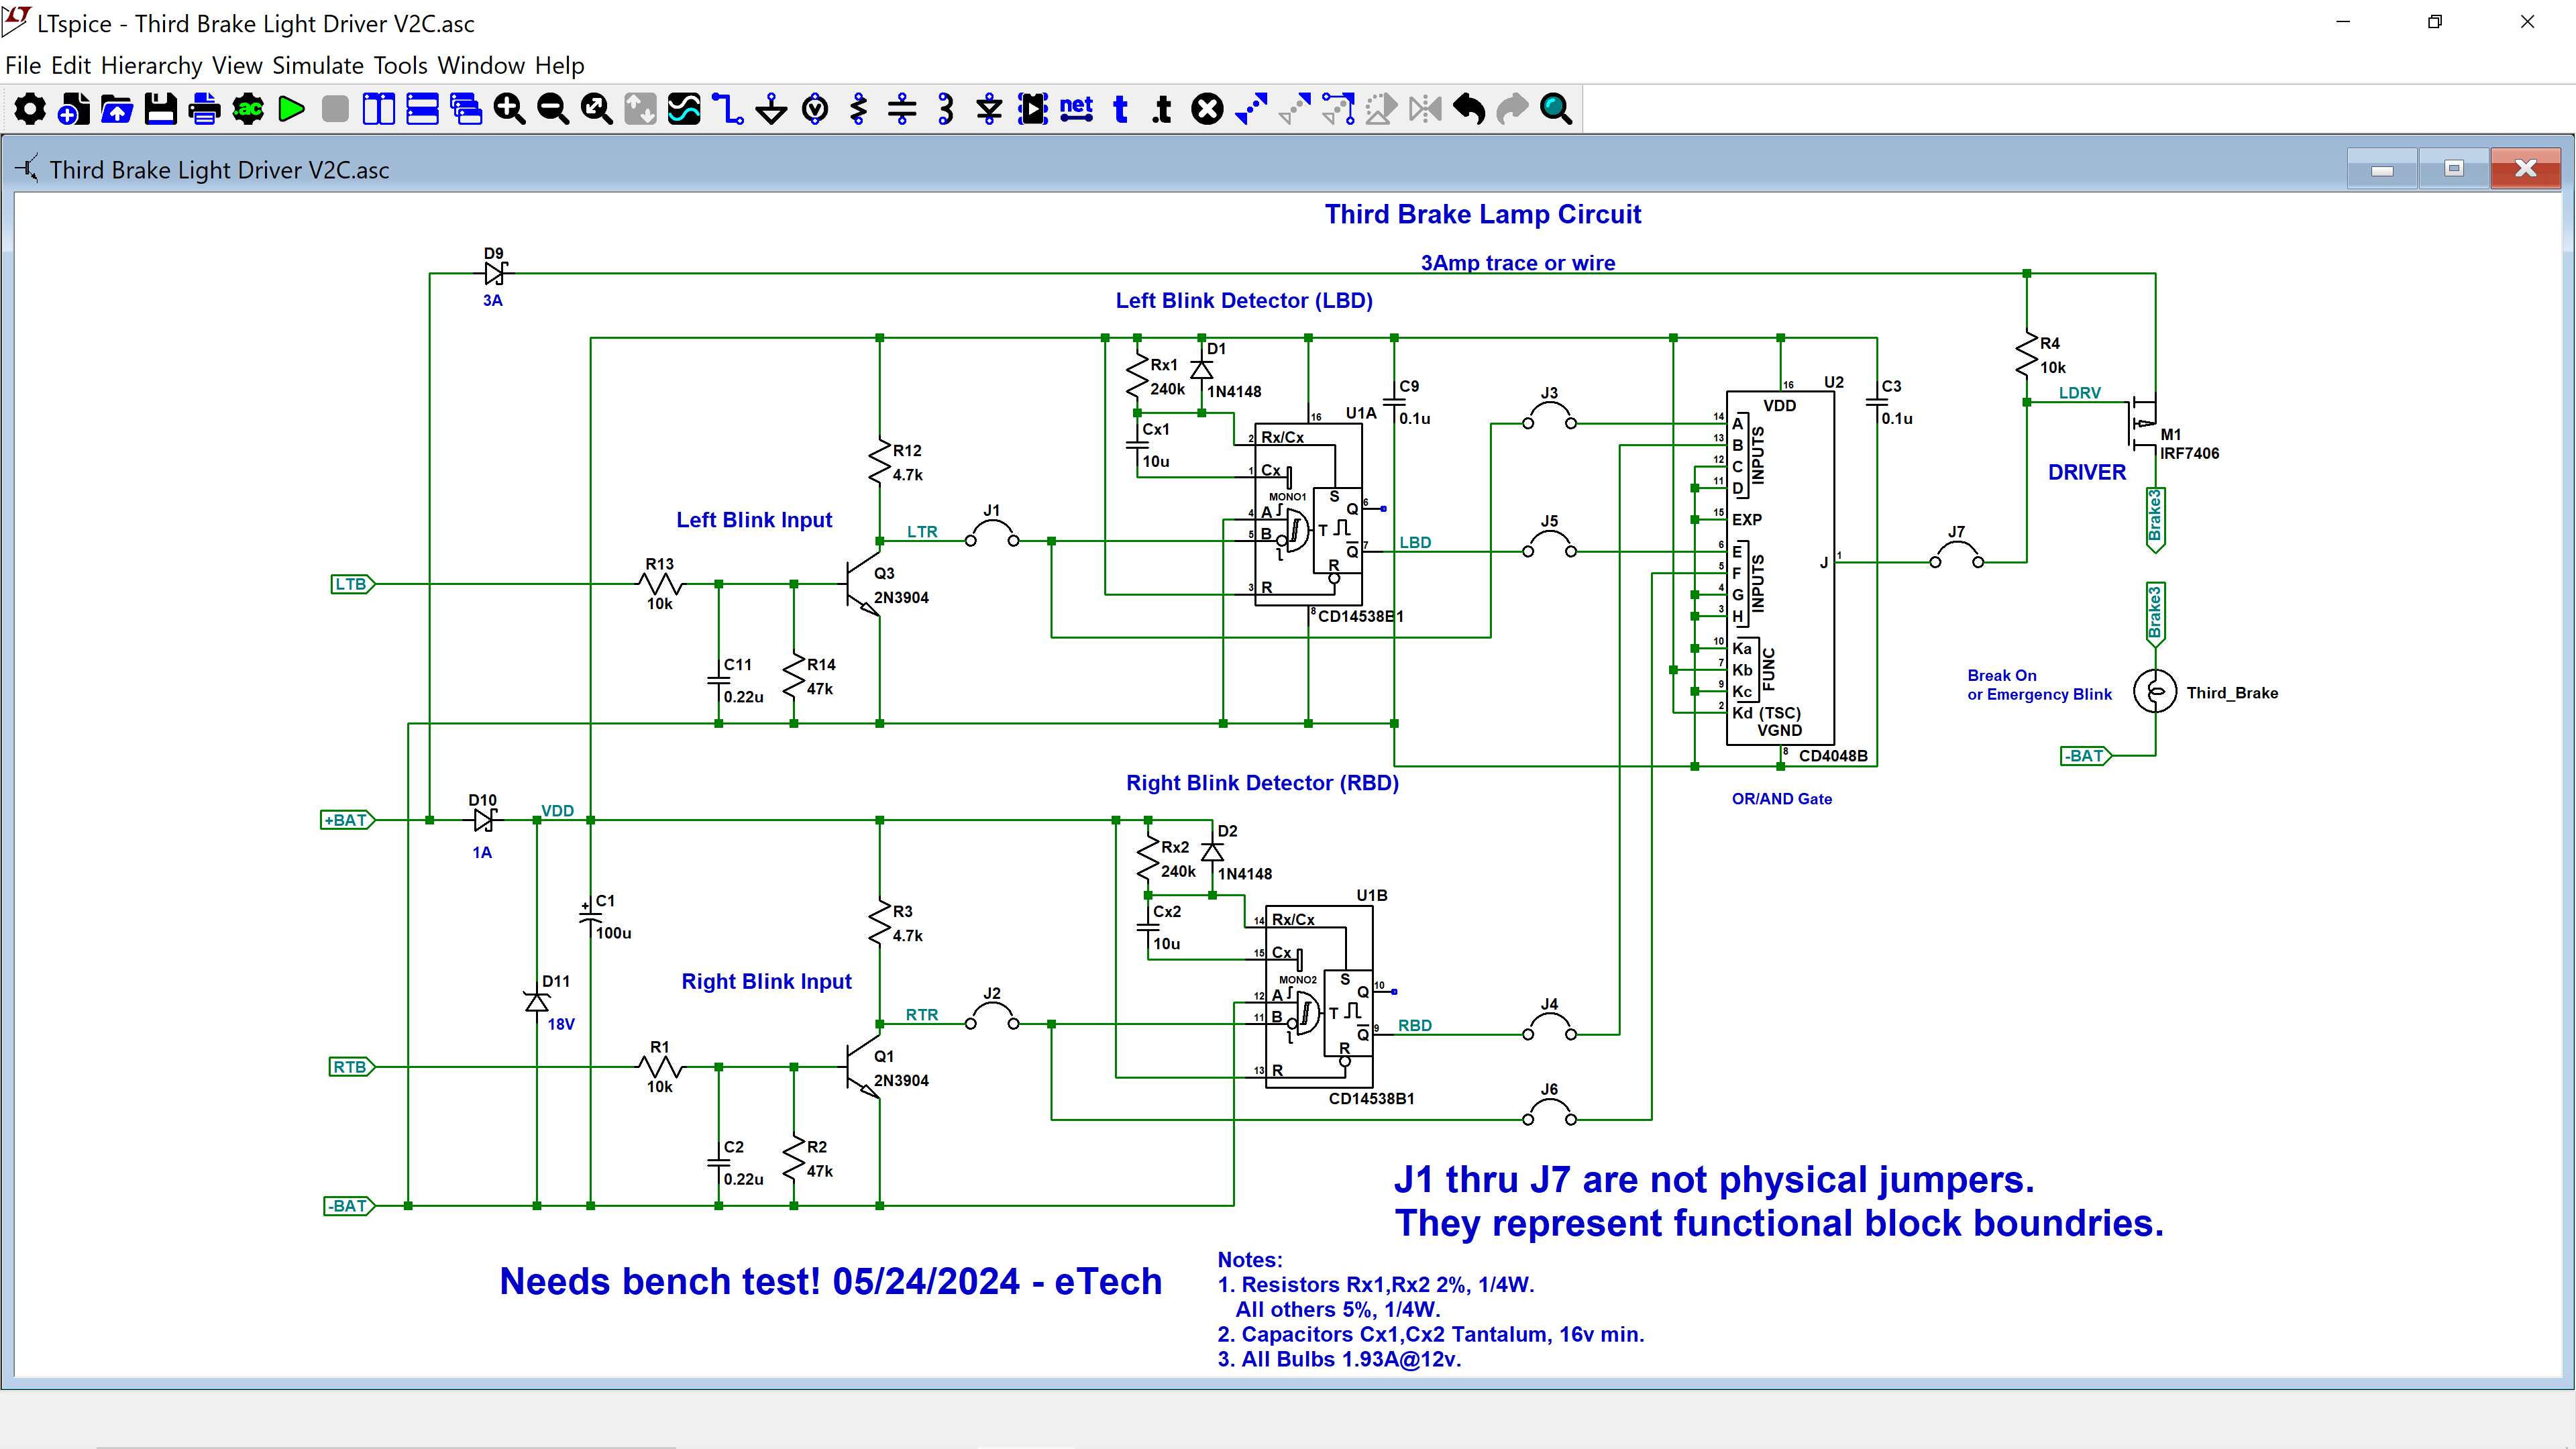Click the Tile windows vertically icon
This screenshot has height=1449, width=2576.
click(378, 109)
